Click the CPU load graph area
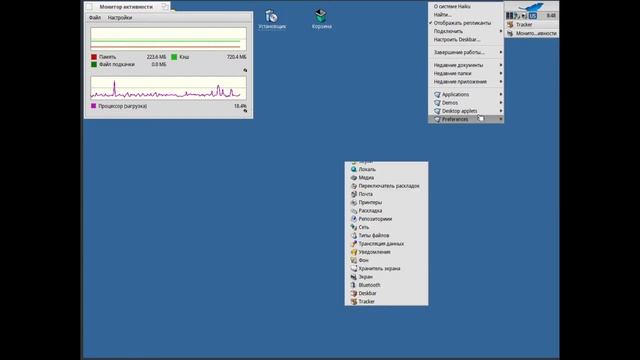 click(168, 88)
